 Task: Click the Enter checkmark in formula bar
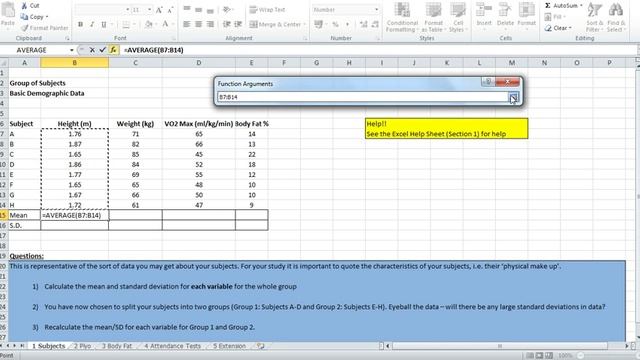(x=102, y=50)
